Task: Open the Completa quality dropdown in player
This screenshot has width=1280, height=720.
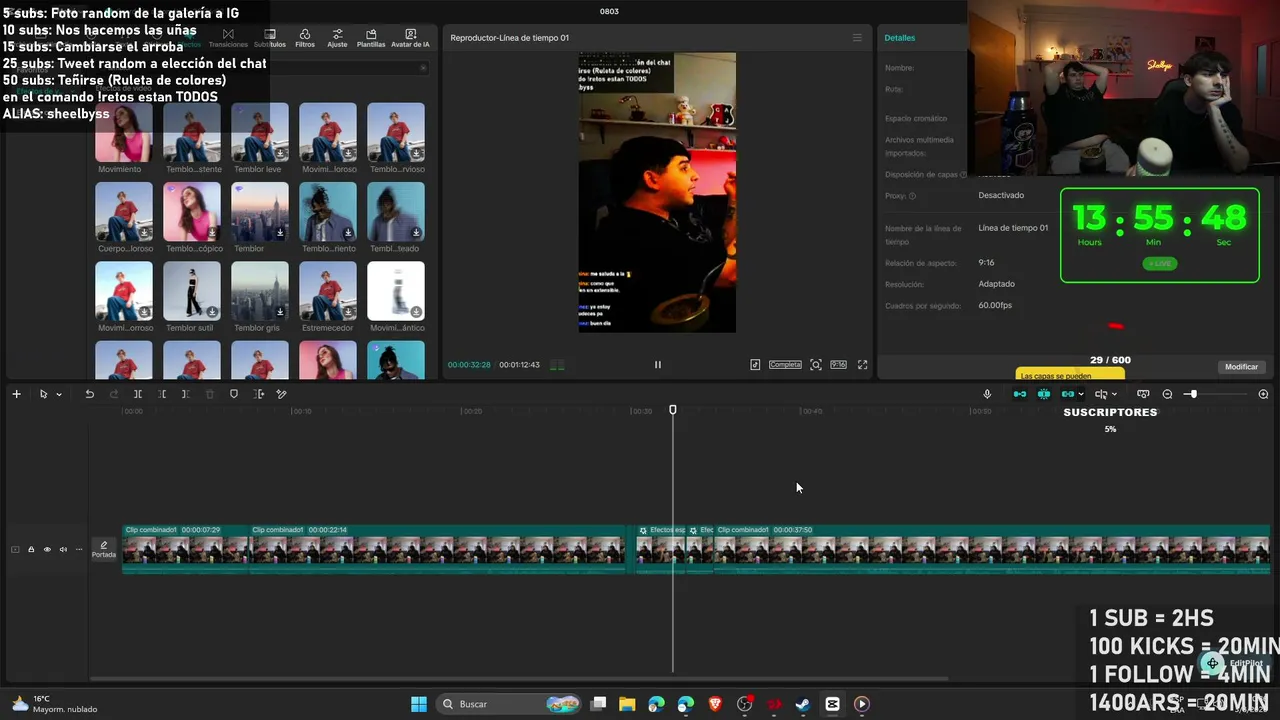Action: 785,365
